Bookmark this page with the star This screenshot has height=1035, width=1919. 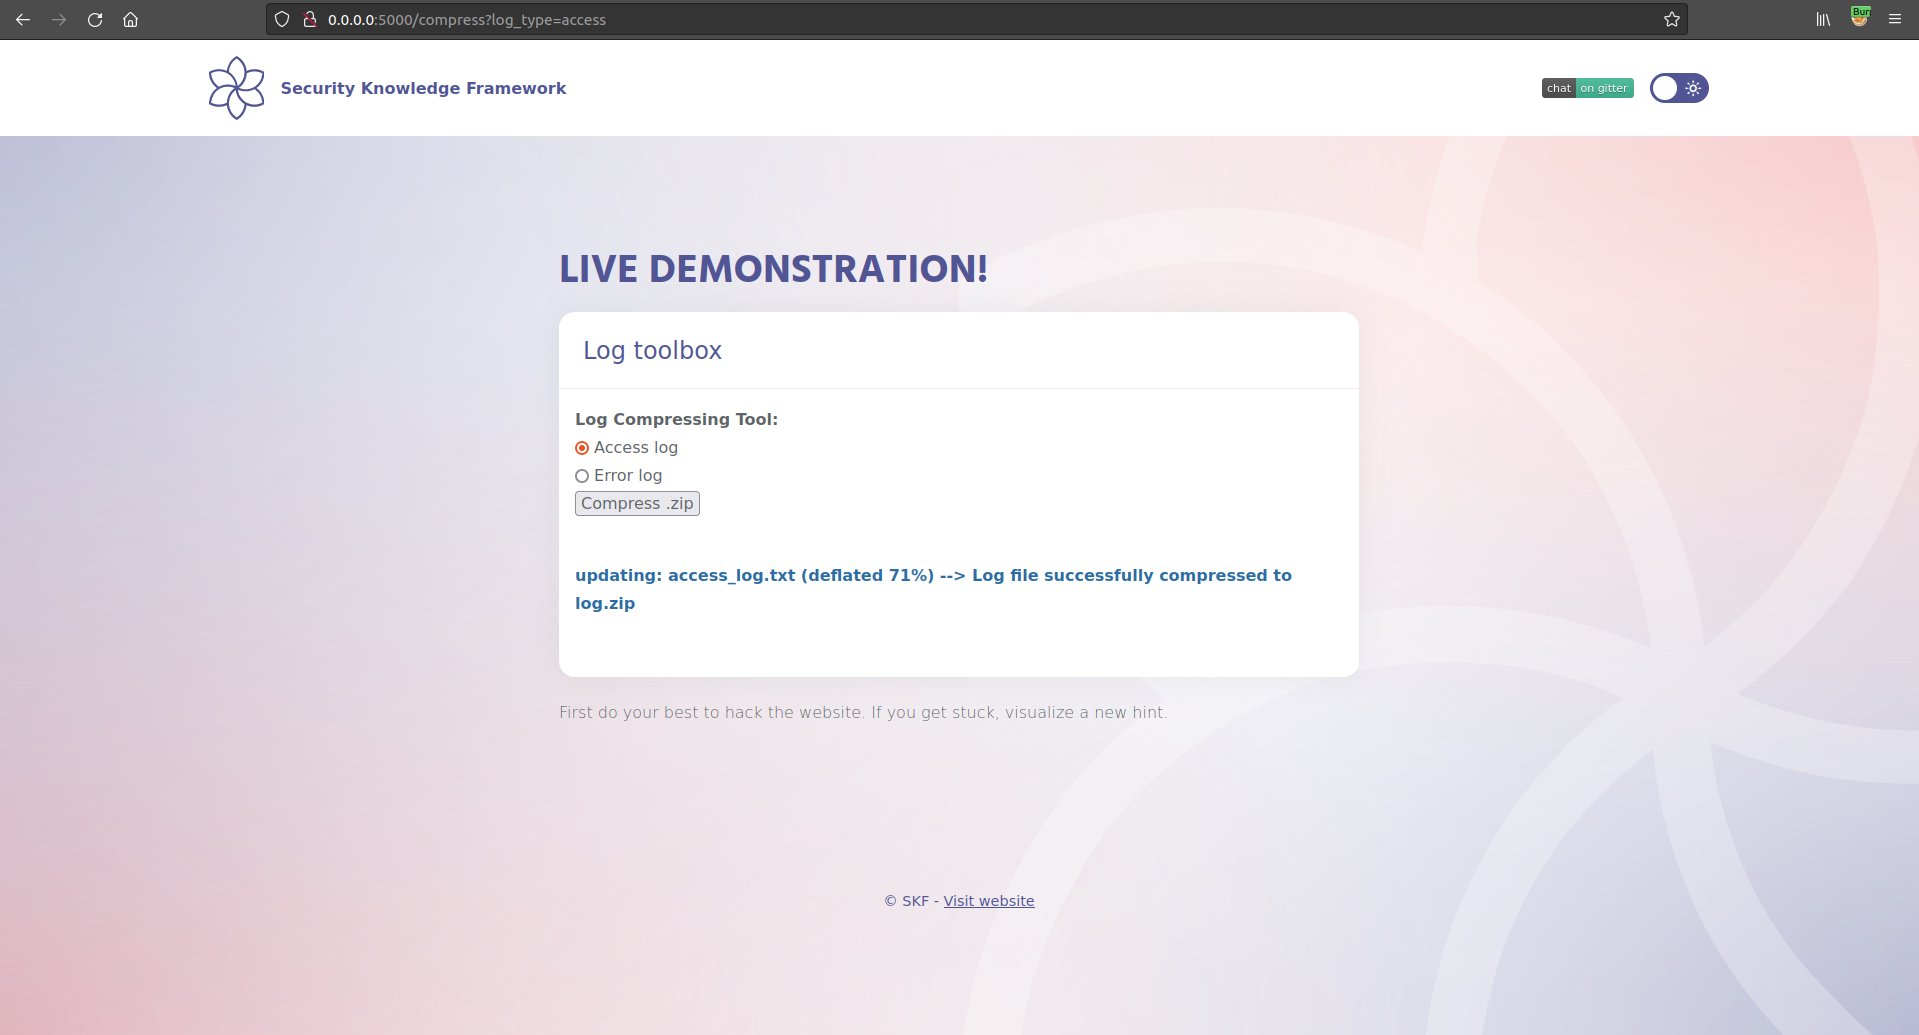click(1672, 20)
